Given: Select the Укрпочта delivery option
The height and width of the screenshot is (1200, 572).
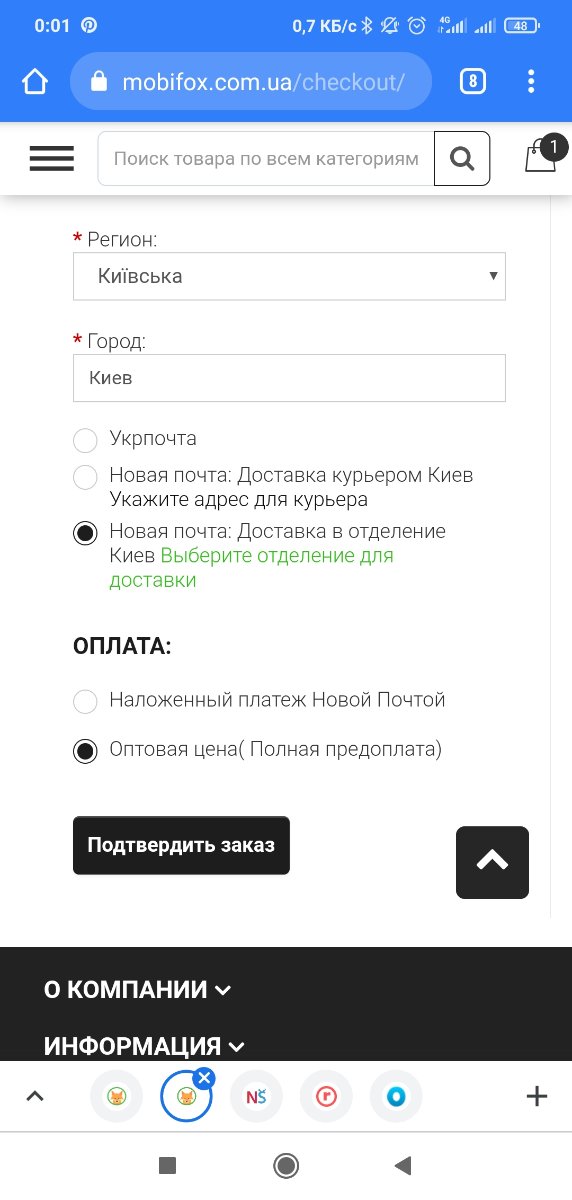Looking at the screenshot, I should pyautogui.click(x=86, y=440).
